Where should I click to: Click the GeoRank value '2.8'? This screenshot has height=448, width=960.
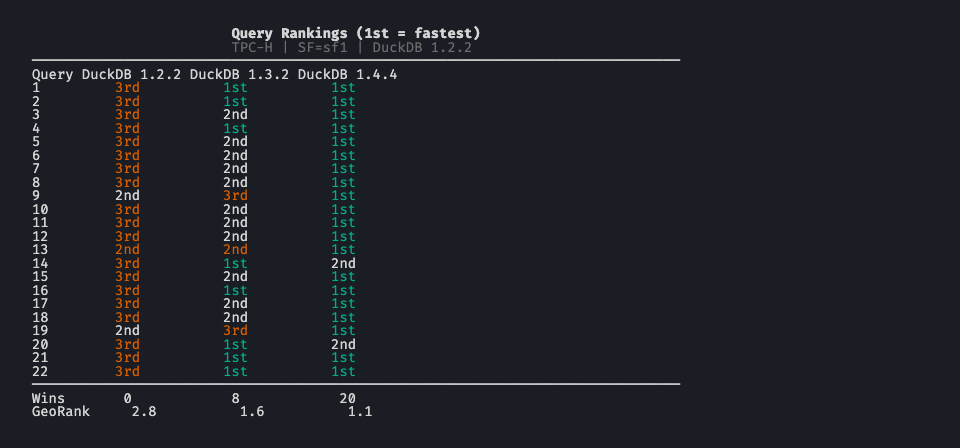pyautogui.click(x=144, y=411)
